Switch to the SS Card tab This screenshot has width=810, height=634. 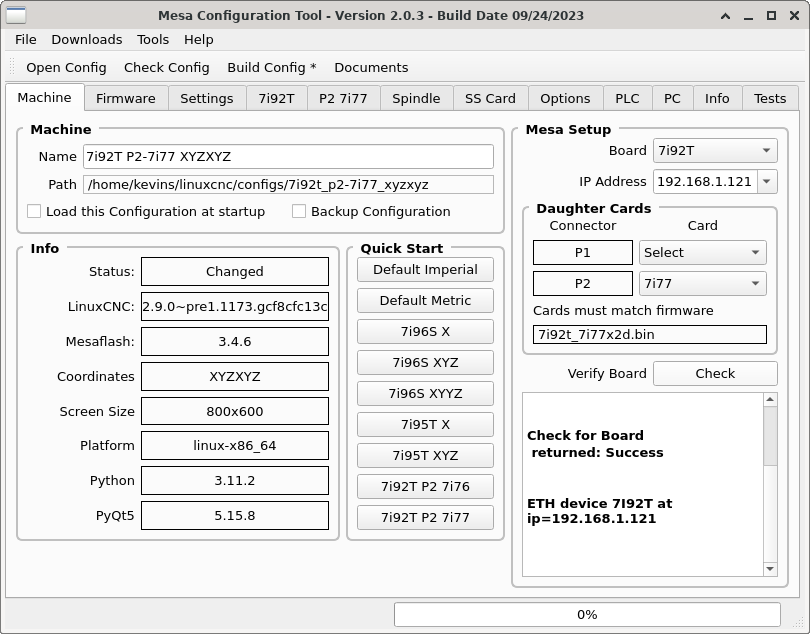[490, 99]
